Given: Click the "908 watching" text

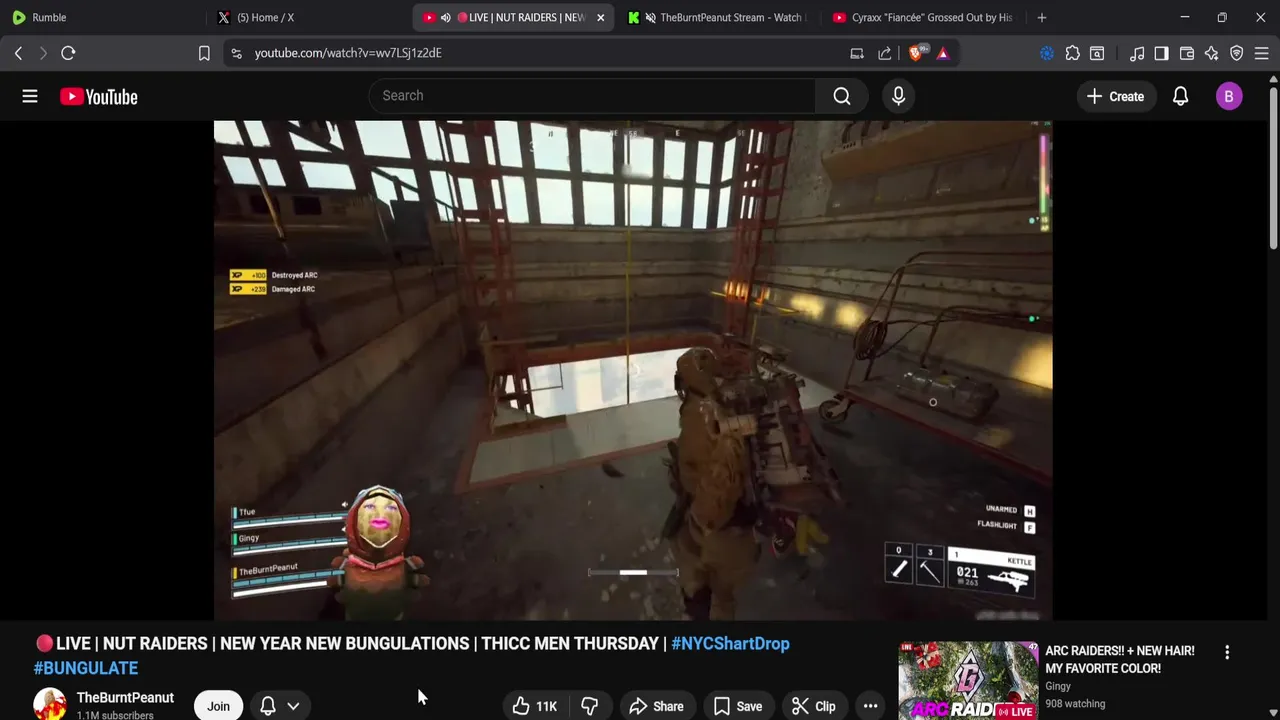Looking at the screenshot, I should [1075, 704].
